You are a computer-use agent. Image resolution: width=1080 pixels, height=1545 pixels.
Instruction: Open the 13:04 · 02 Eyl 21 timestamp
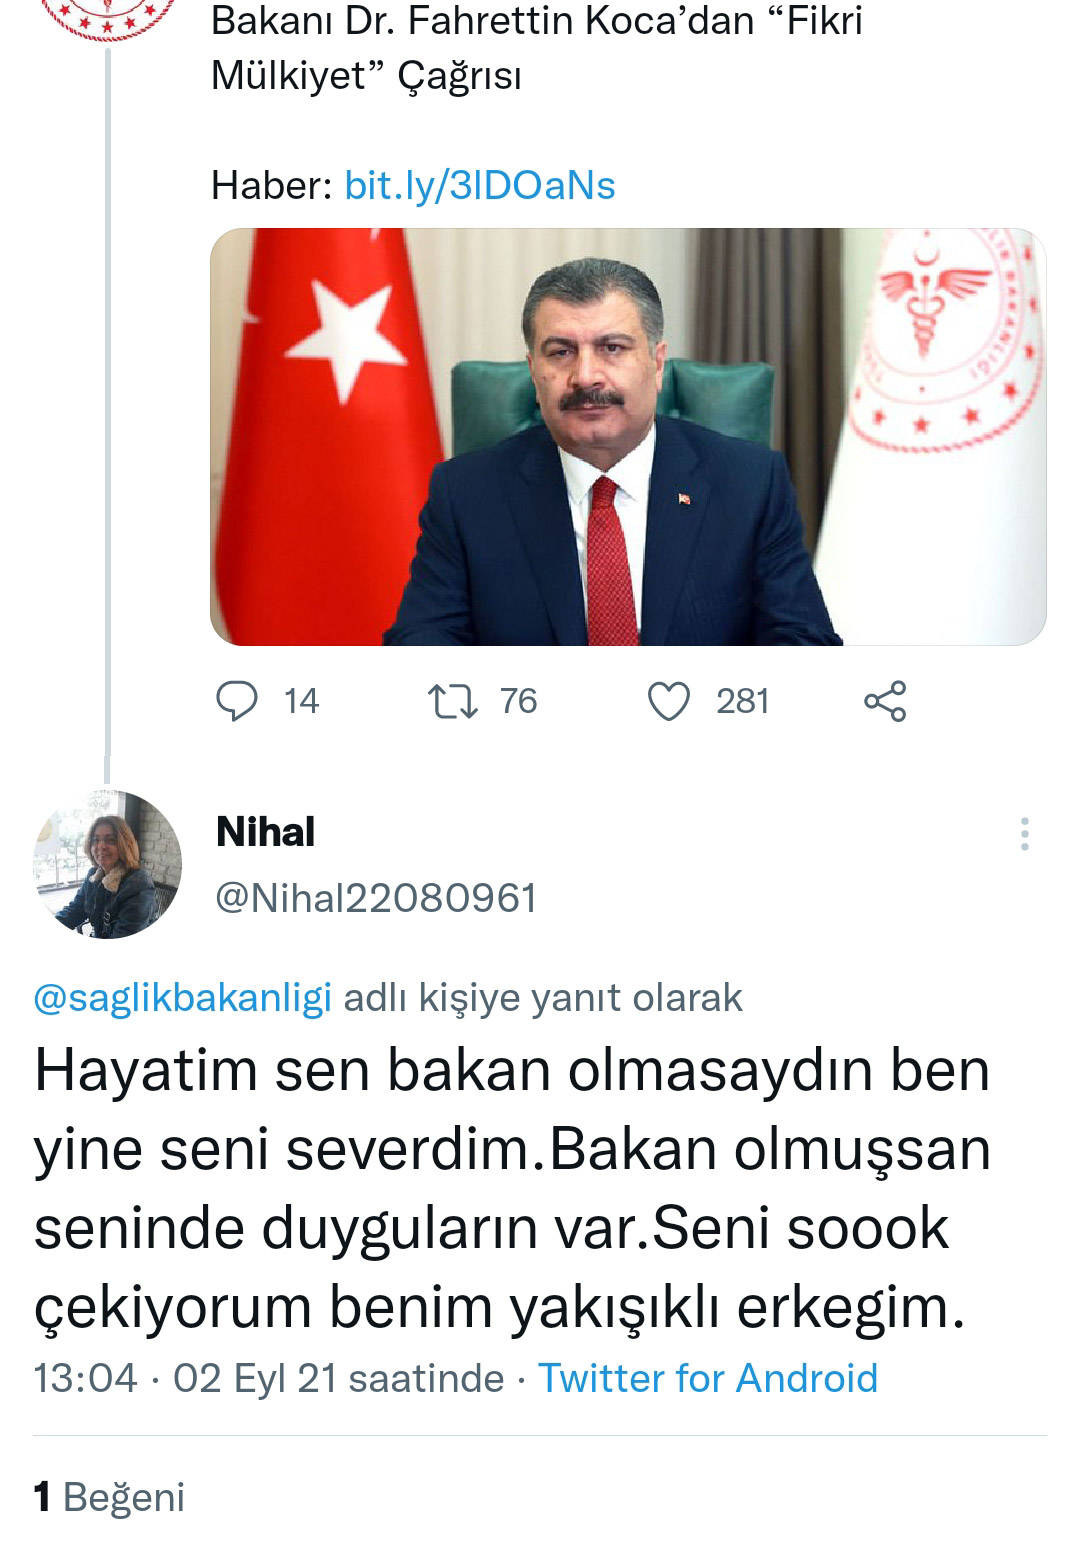(x=269, y=1378)
